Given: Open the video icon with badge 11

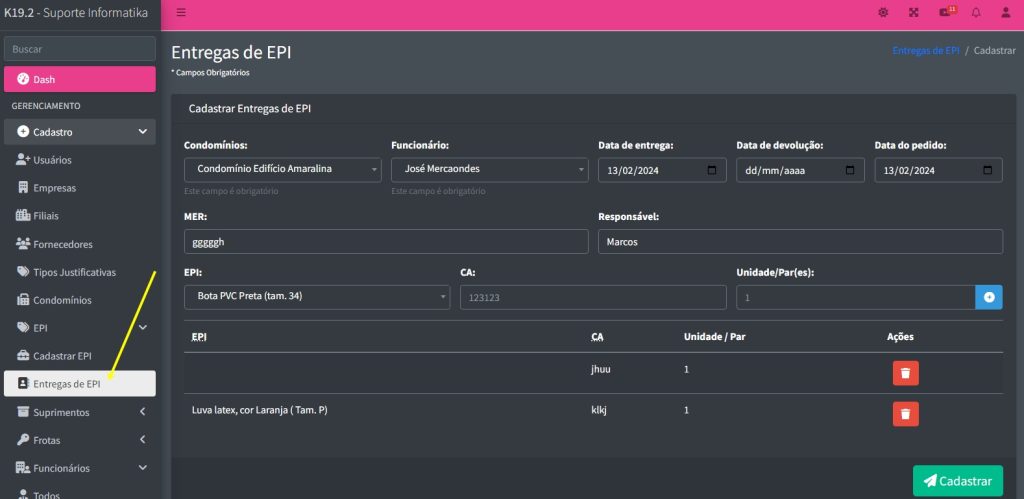Looking at the screenshot, I should tap(945, 13).
